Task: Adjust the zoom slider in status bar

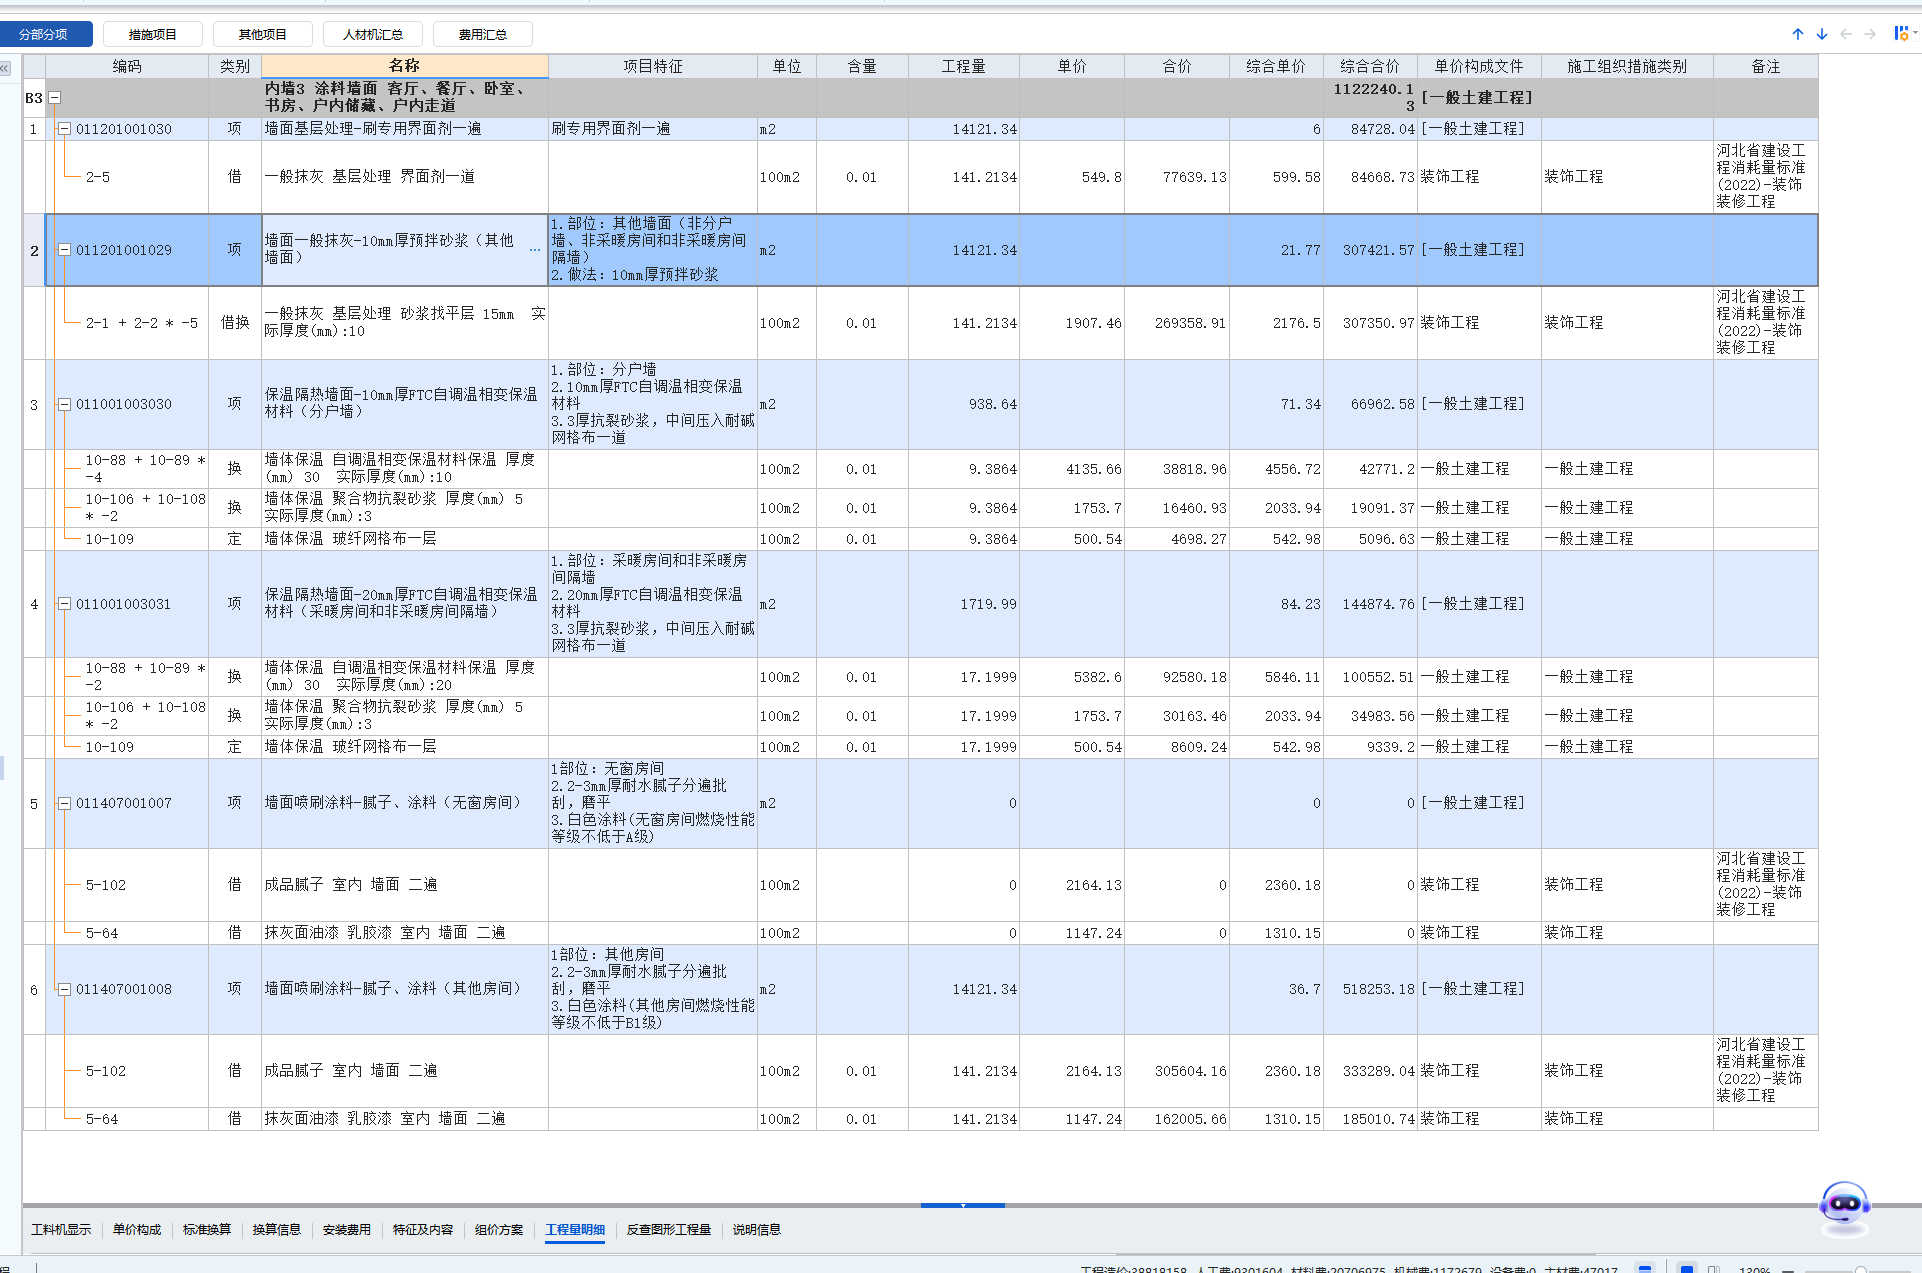Action: [x=1860, y=1269]
